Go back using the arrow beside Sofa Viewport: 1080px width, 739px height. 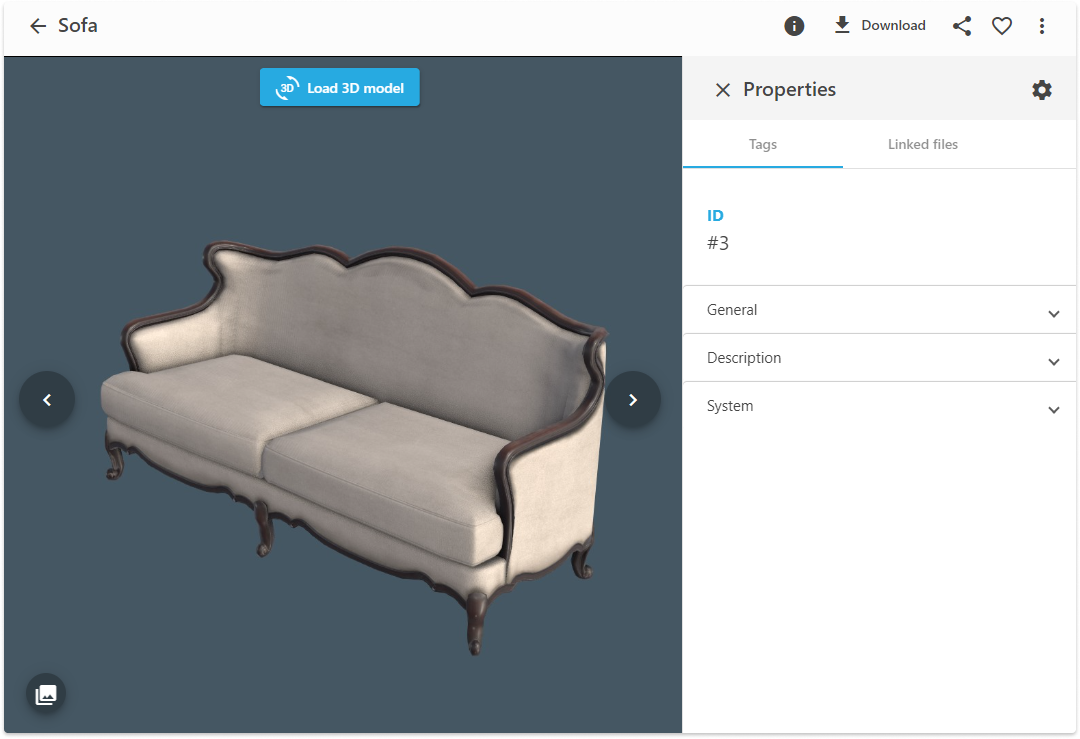pos(38,26)
